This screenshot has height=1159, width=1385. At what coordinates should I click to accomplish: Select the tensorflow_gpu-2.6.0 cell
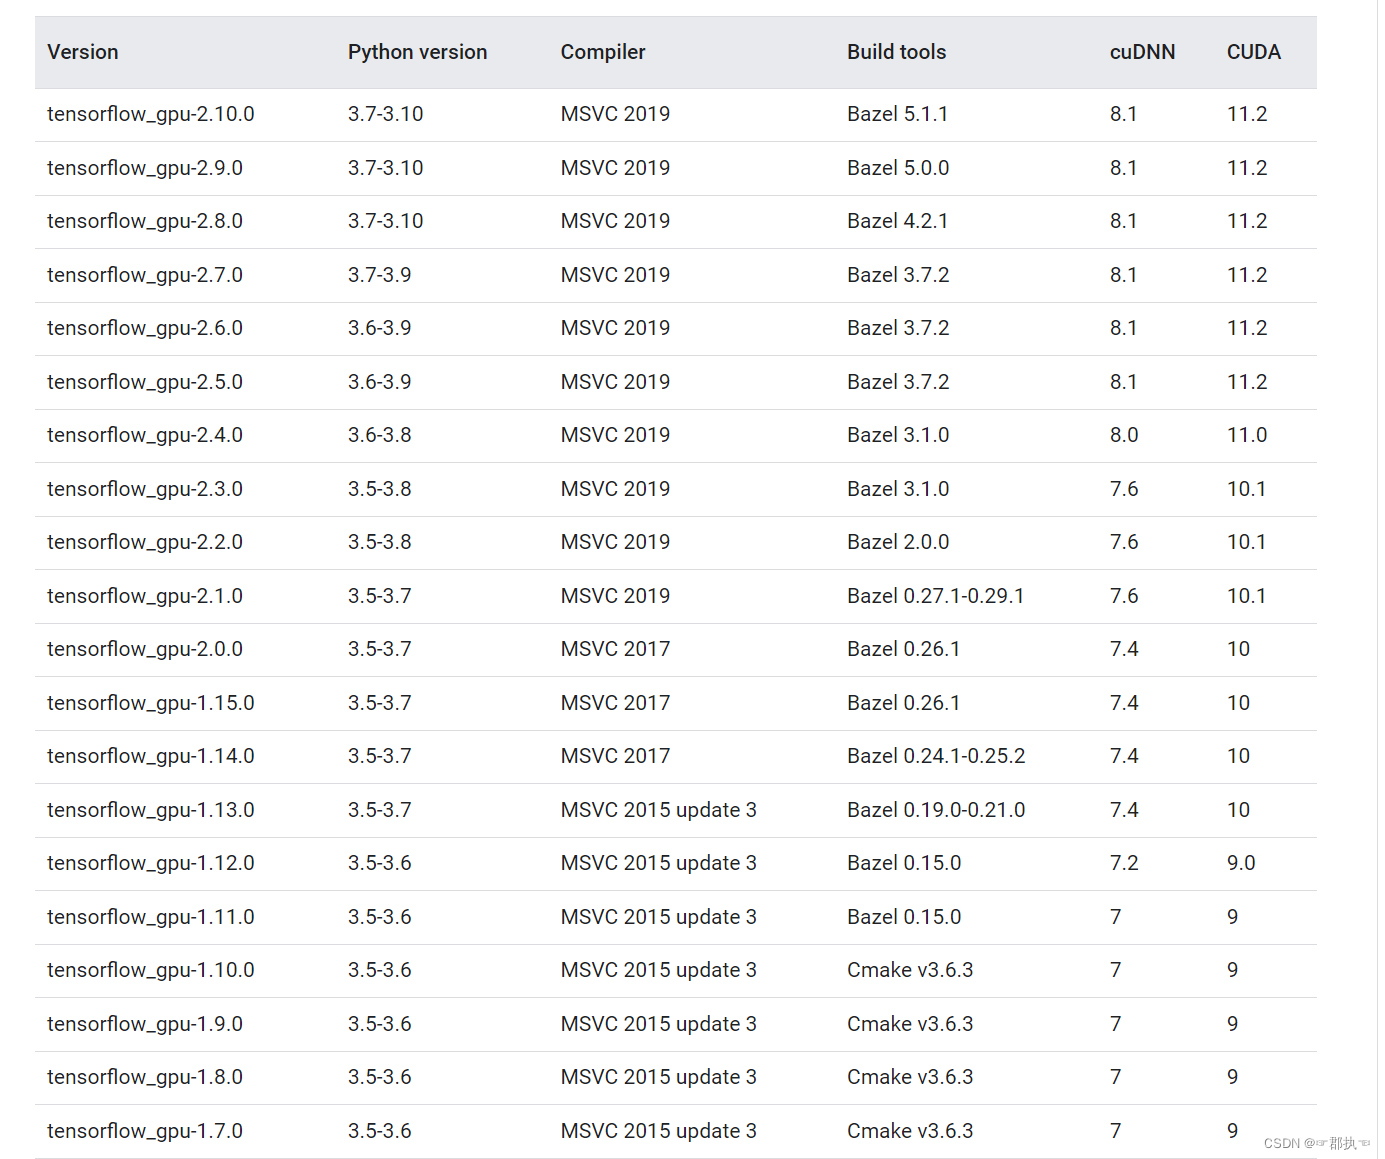[145, 328]
